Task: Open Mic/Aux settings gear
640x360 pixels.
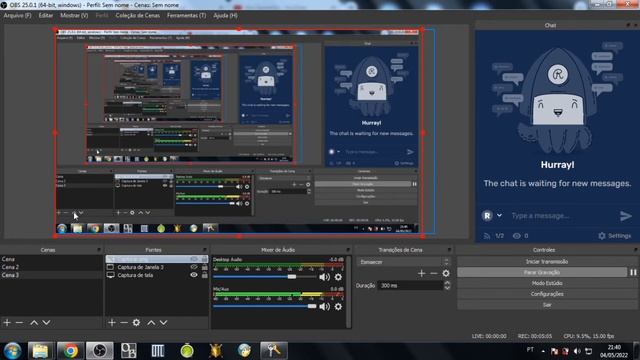Action: point(338,307)
